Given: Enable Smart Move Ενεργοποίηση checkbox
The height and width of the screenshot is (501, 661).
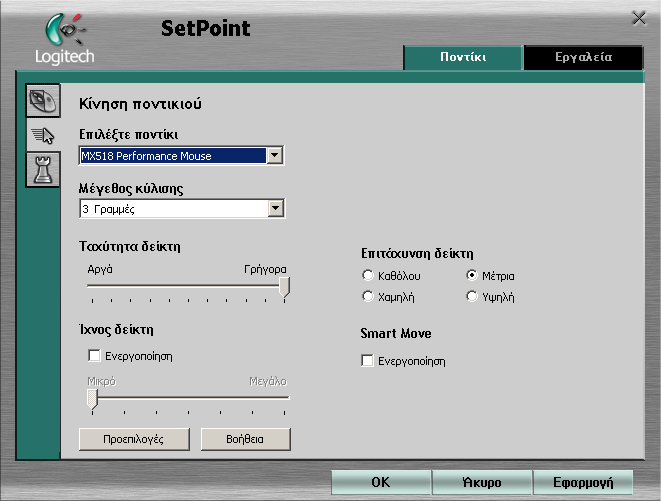Looking at the screenshot, I should 367,361.
